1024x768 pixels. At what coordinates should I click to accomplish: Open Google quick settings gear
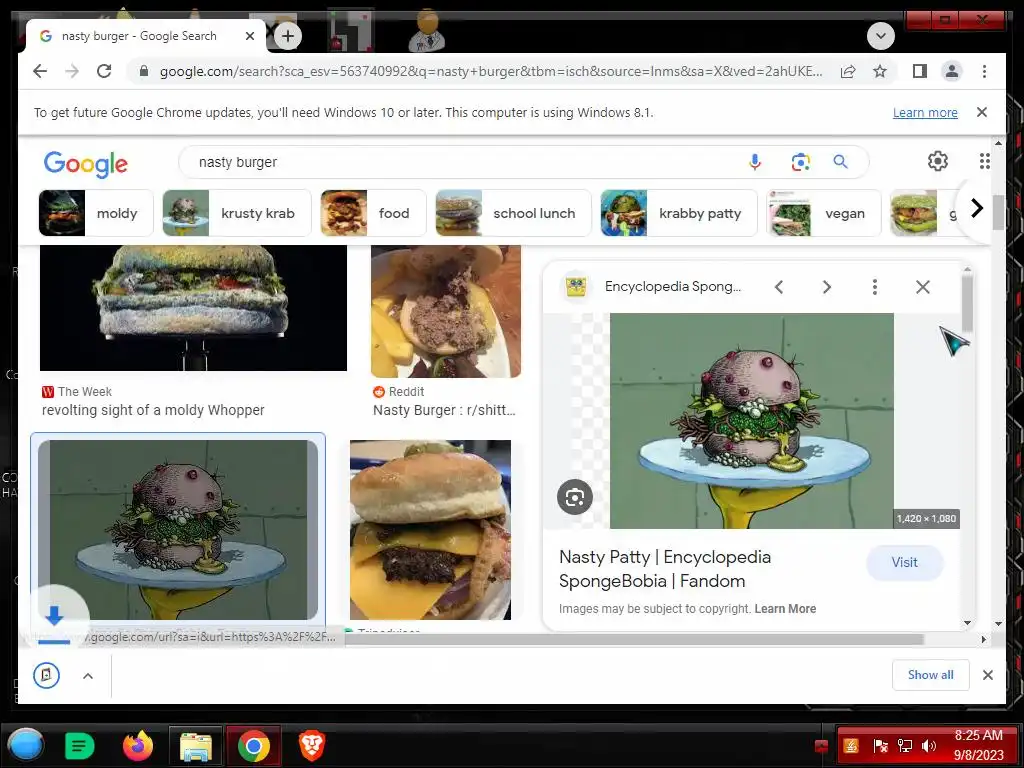[938, 161]
